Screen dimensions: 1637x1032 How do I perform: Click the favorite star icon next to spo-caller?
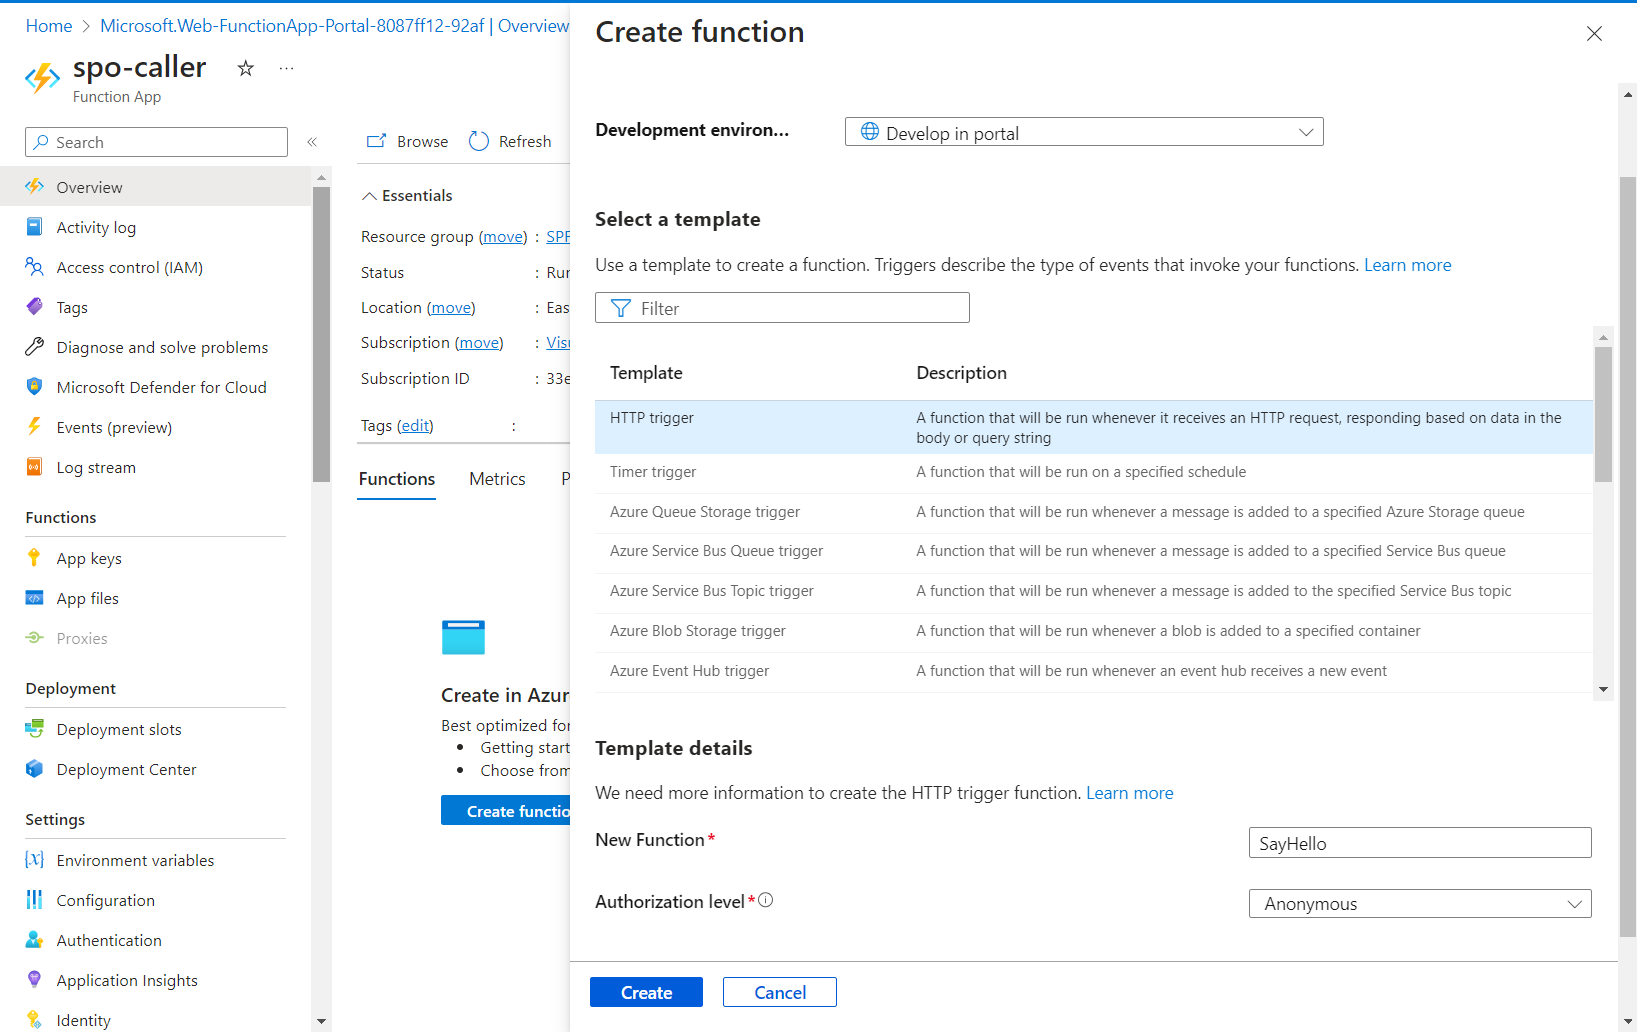click(x=245, y=68)
